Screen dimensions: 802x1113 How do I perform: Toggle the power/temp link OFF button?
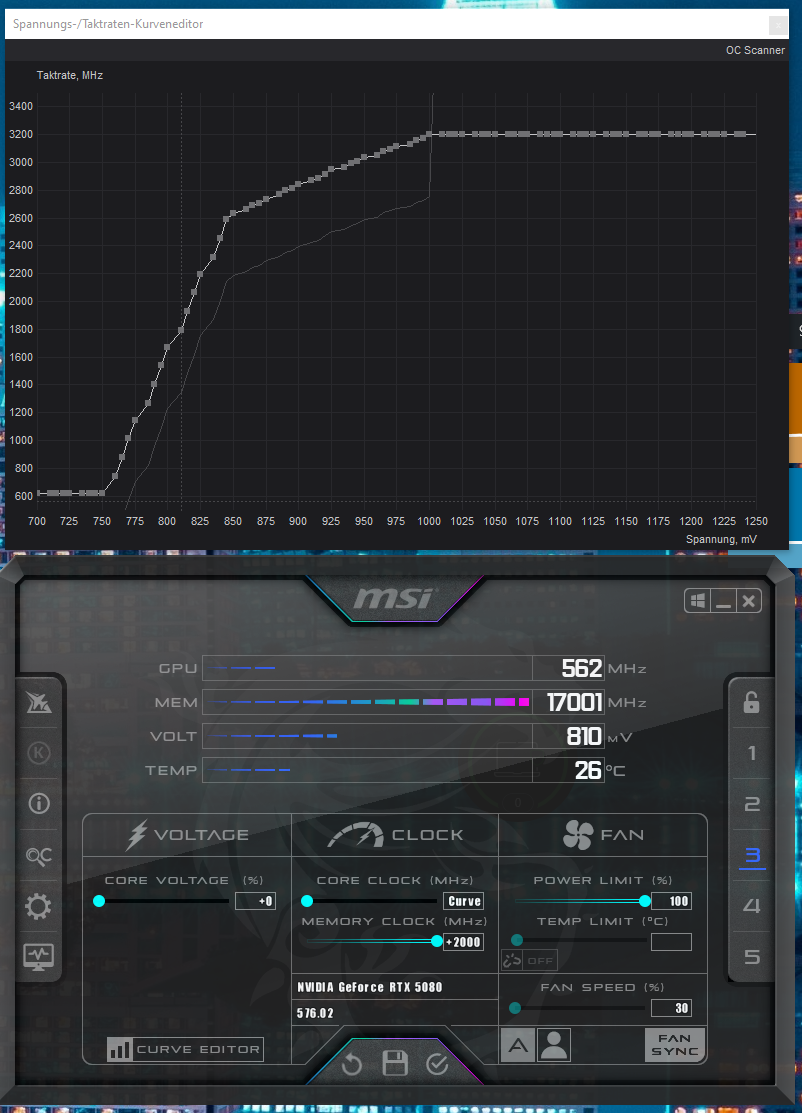529,960
